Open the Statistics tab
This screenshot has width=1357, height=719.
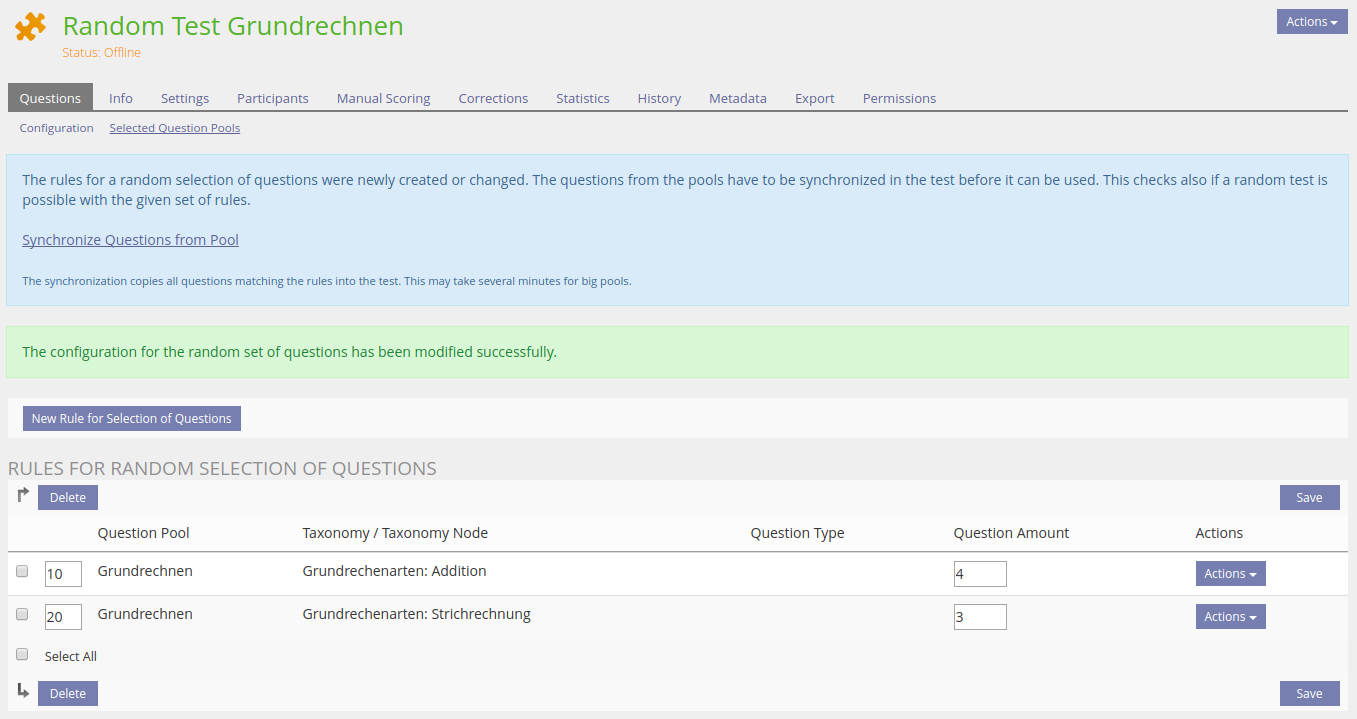(x=582, y=98)
